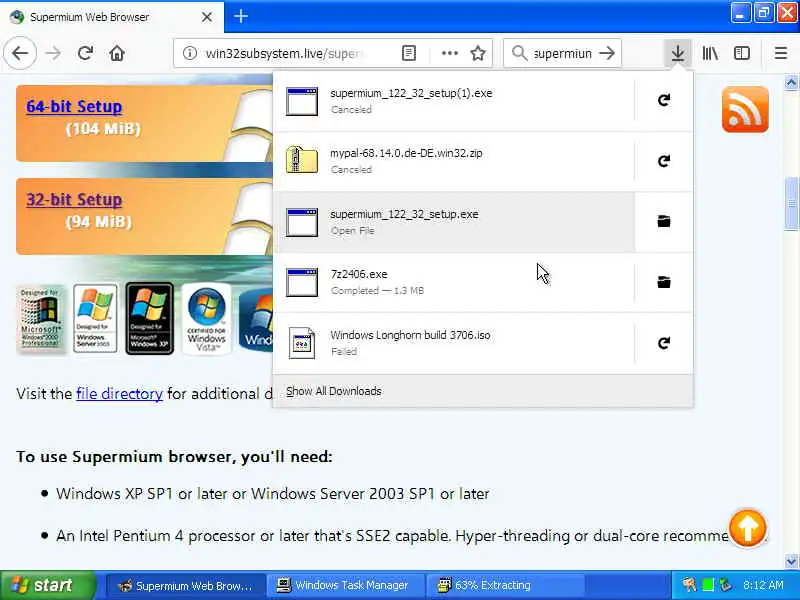This screenshot has width=800, height=600.
Task: Click the search magnifier icon
Action: point(519,53)
